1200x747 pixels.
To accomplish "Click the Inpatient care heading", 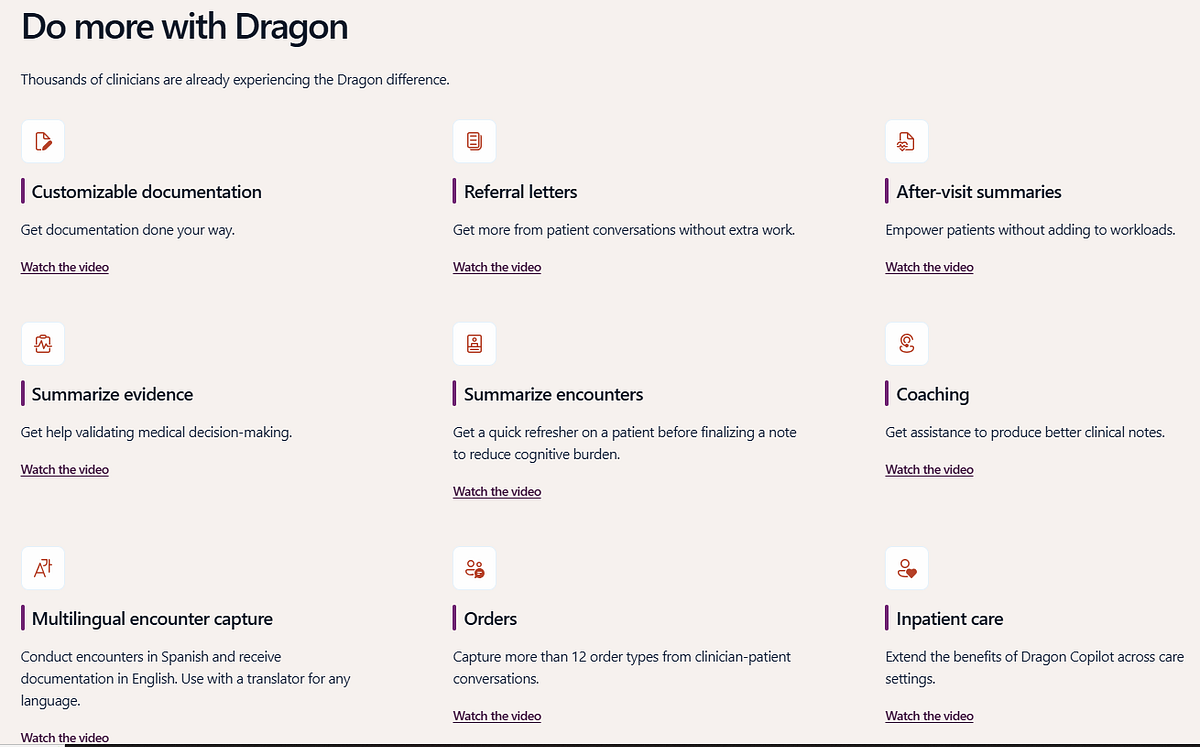I will pyautogui.click(x=950, y=619).
